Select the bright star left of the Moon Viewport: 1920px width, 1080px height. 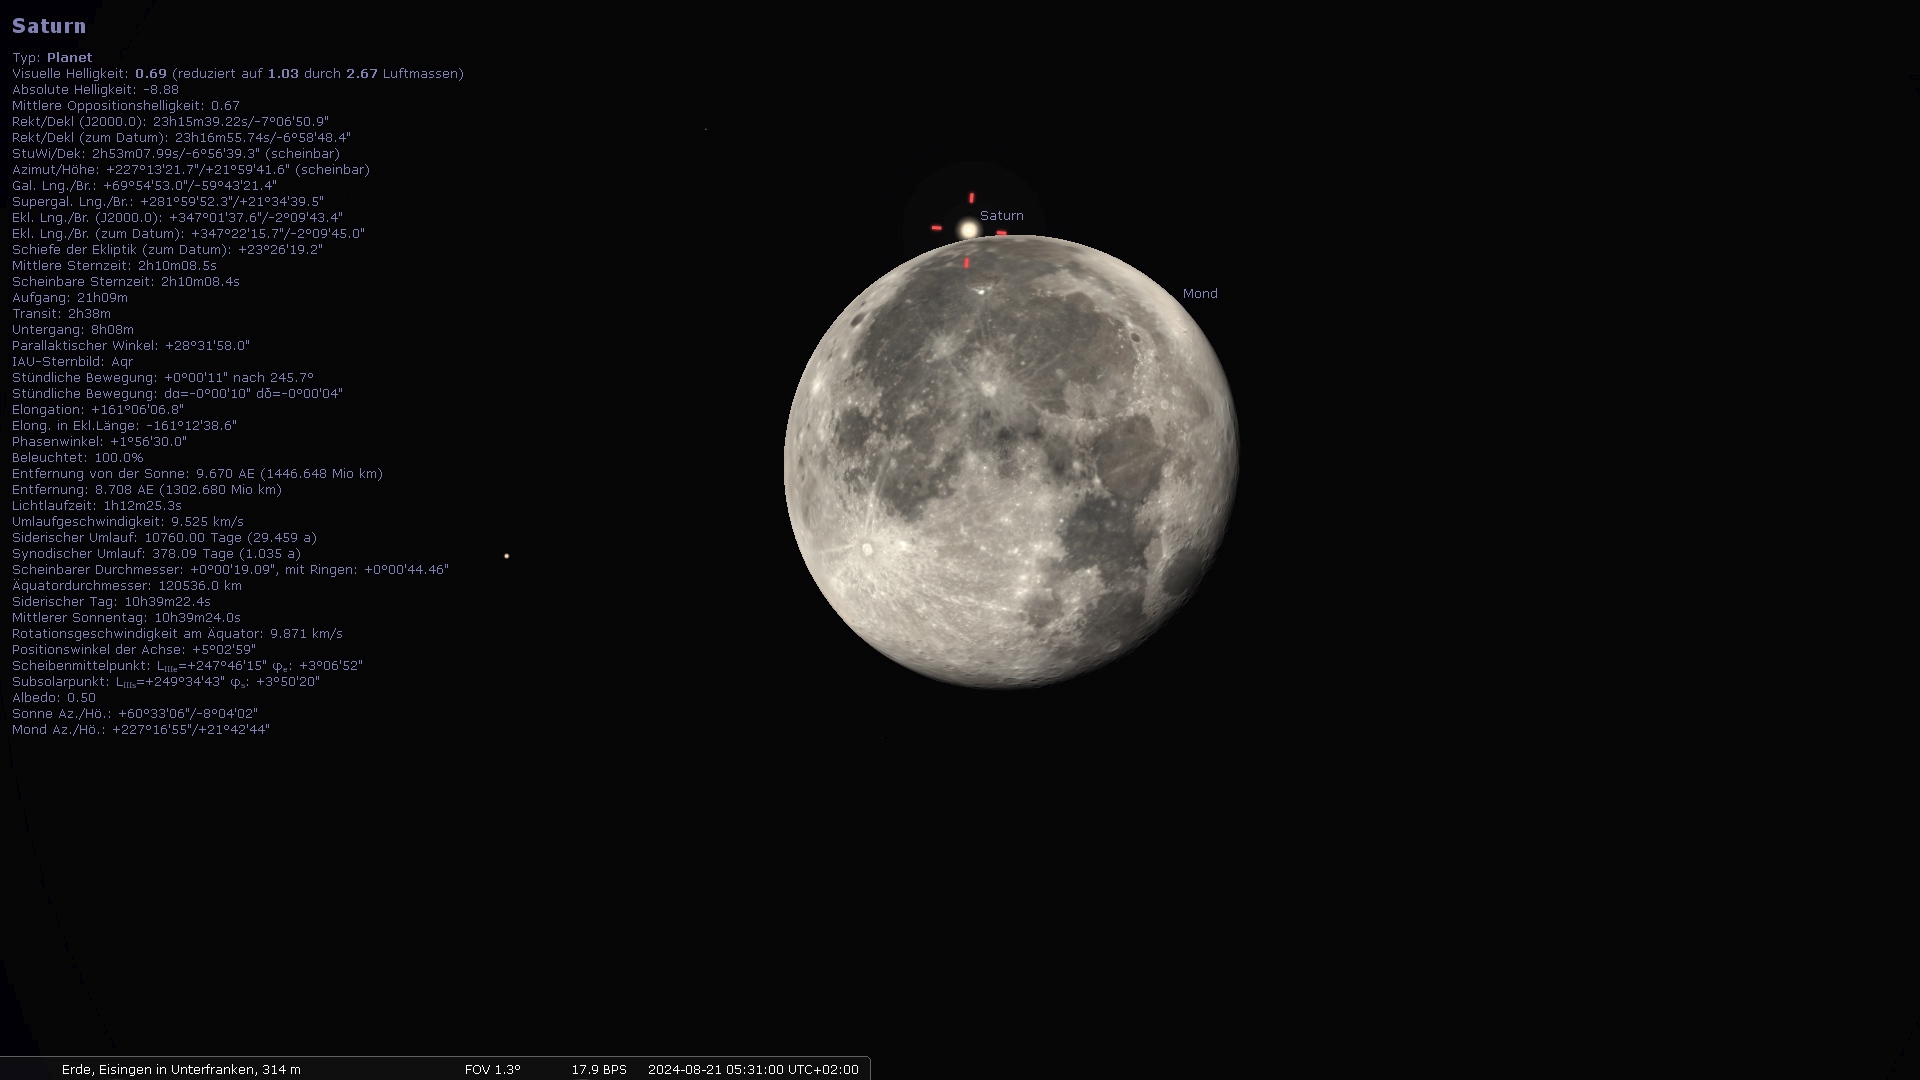(x=507, y=556)
